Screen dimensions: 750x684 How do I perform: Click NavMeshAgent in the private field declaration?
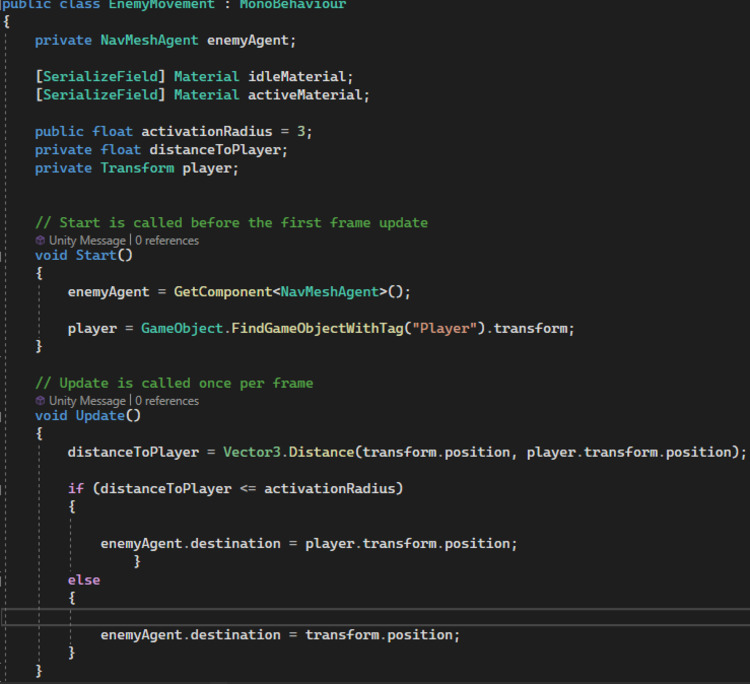(149, 40)
